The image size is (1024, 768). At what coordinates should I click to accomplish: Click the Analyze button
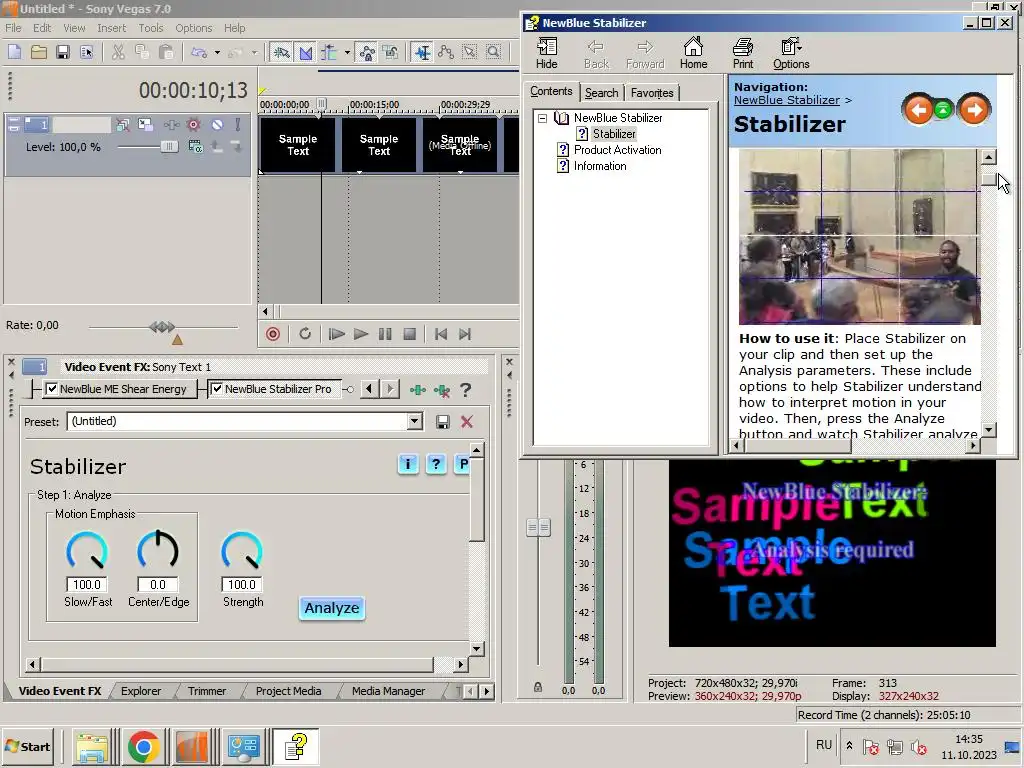(332, 608)
